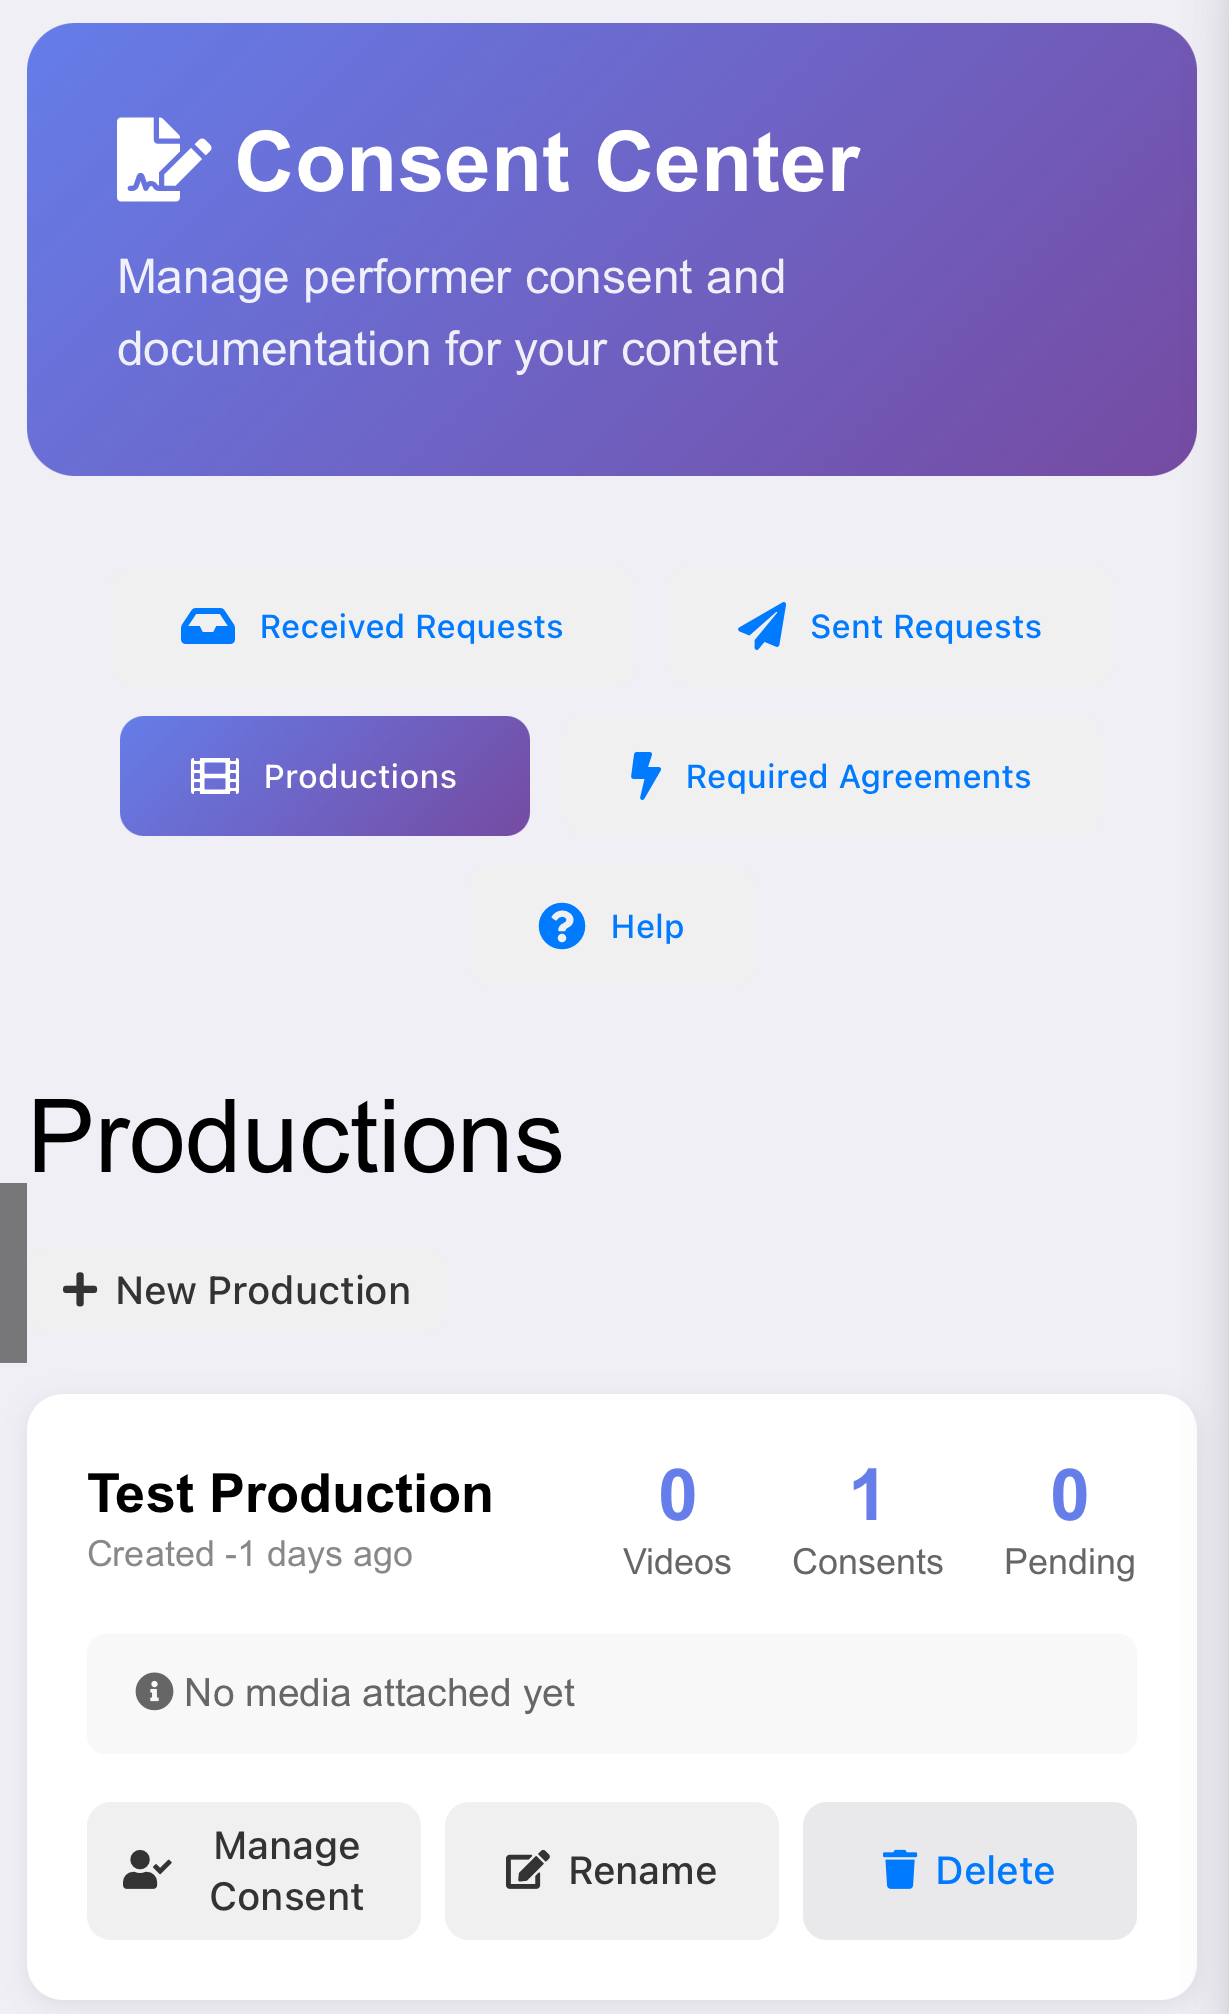Image resolution: width=1229 pixels, height=2014 pixels.
Task: Click the Required Agreements lightning bolt icon
Action: tap(646, 776)
